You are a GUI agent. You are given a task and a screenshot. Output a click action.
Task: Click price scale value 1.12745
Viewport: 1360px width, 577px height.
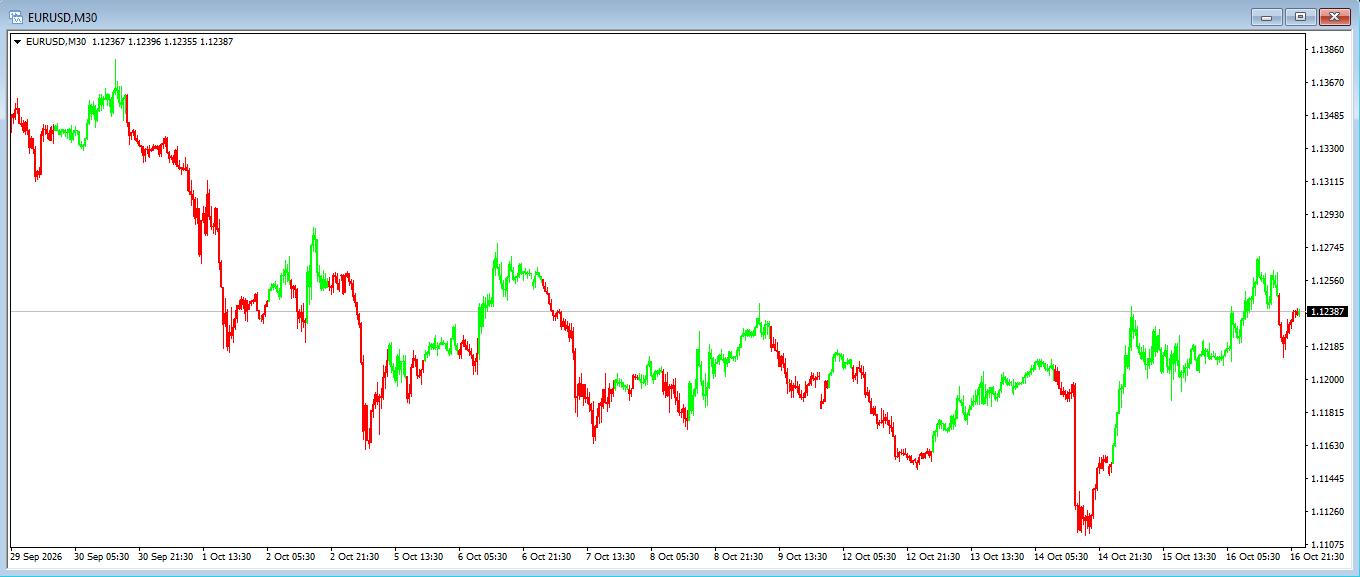[x=1326, y=247]
